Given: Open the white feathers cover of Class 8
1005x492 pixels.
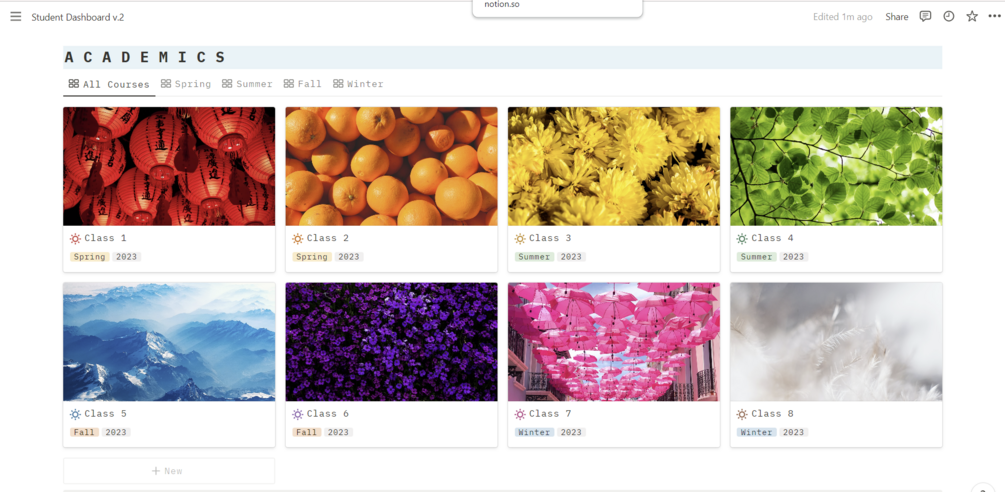Looking at the screenshot, I should tap(836, 342).
